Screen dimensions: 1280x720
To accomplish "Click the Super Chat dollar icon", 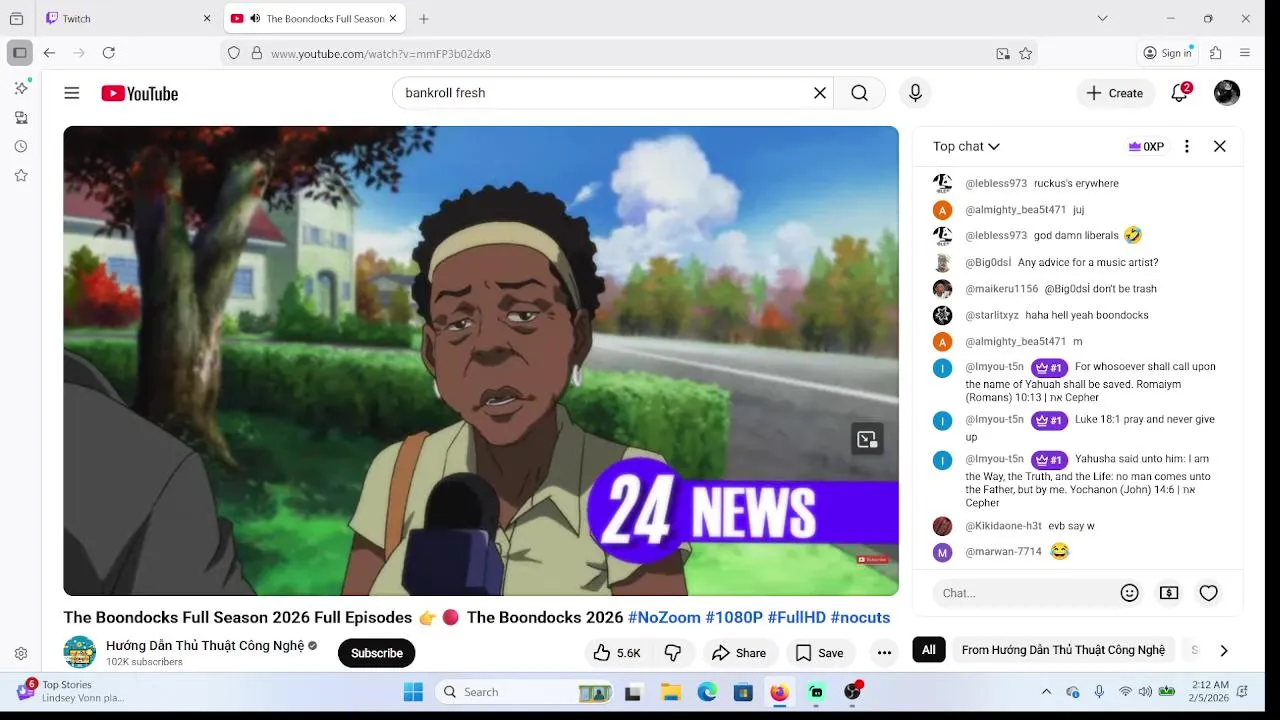I will (1169, 593).
